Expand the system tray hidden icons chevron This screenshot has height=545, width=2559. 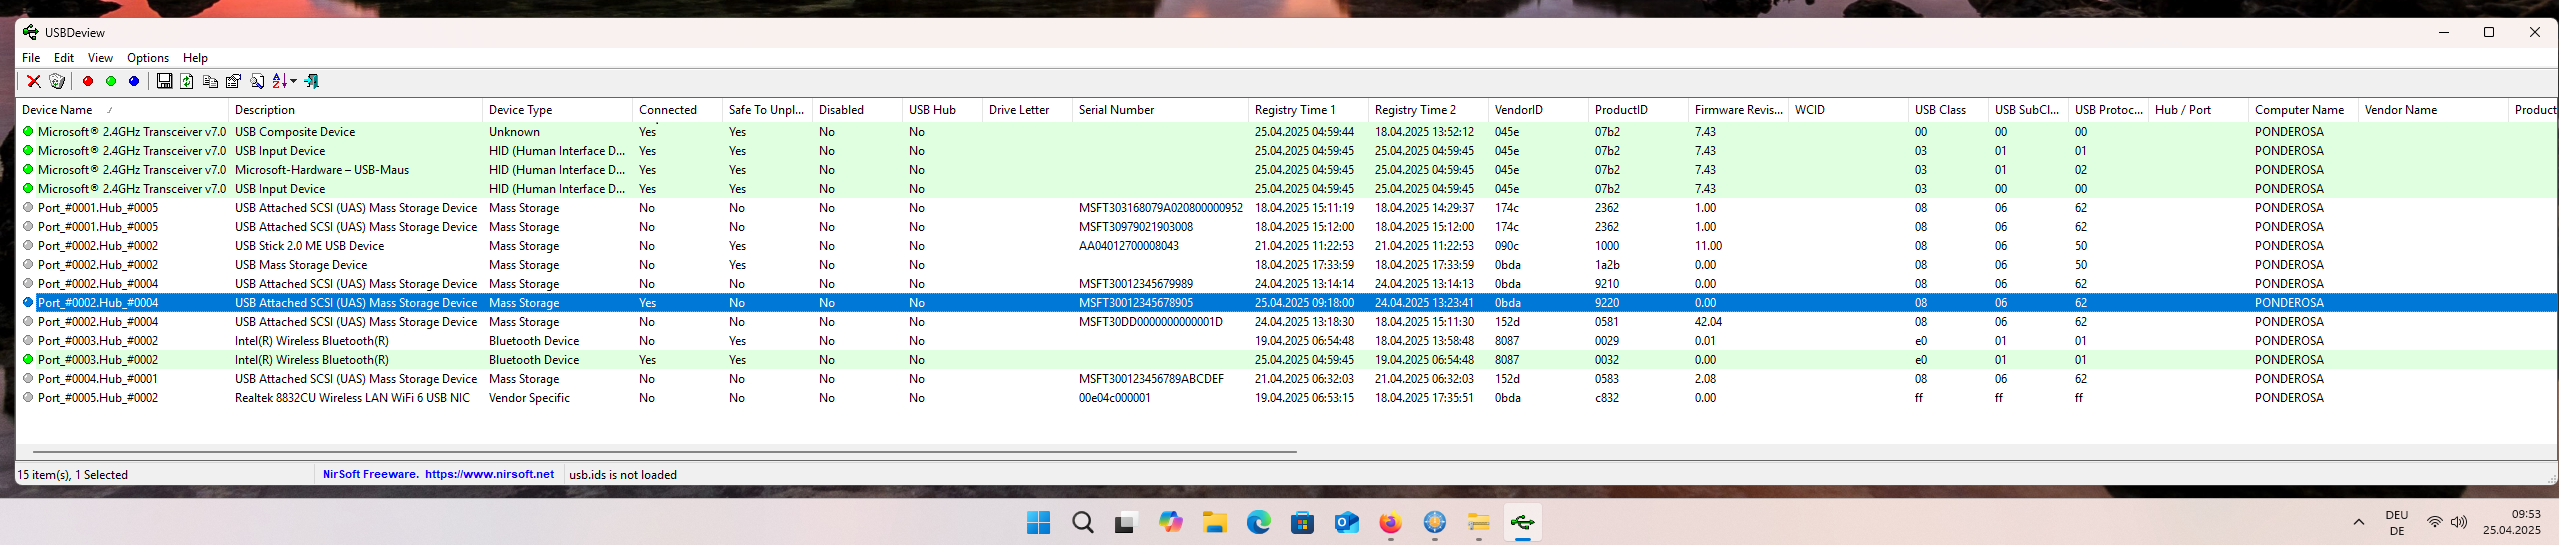[x=2359, y=523]
